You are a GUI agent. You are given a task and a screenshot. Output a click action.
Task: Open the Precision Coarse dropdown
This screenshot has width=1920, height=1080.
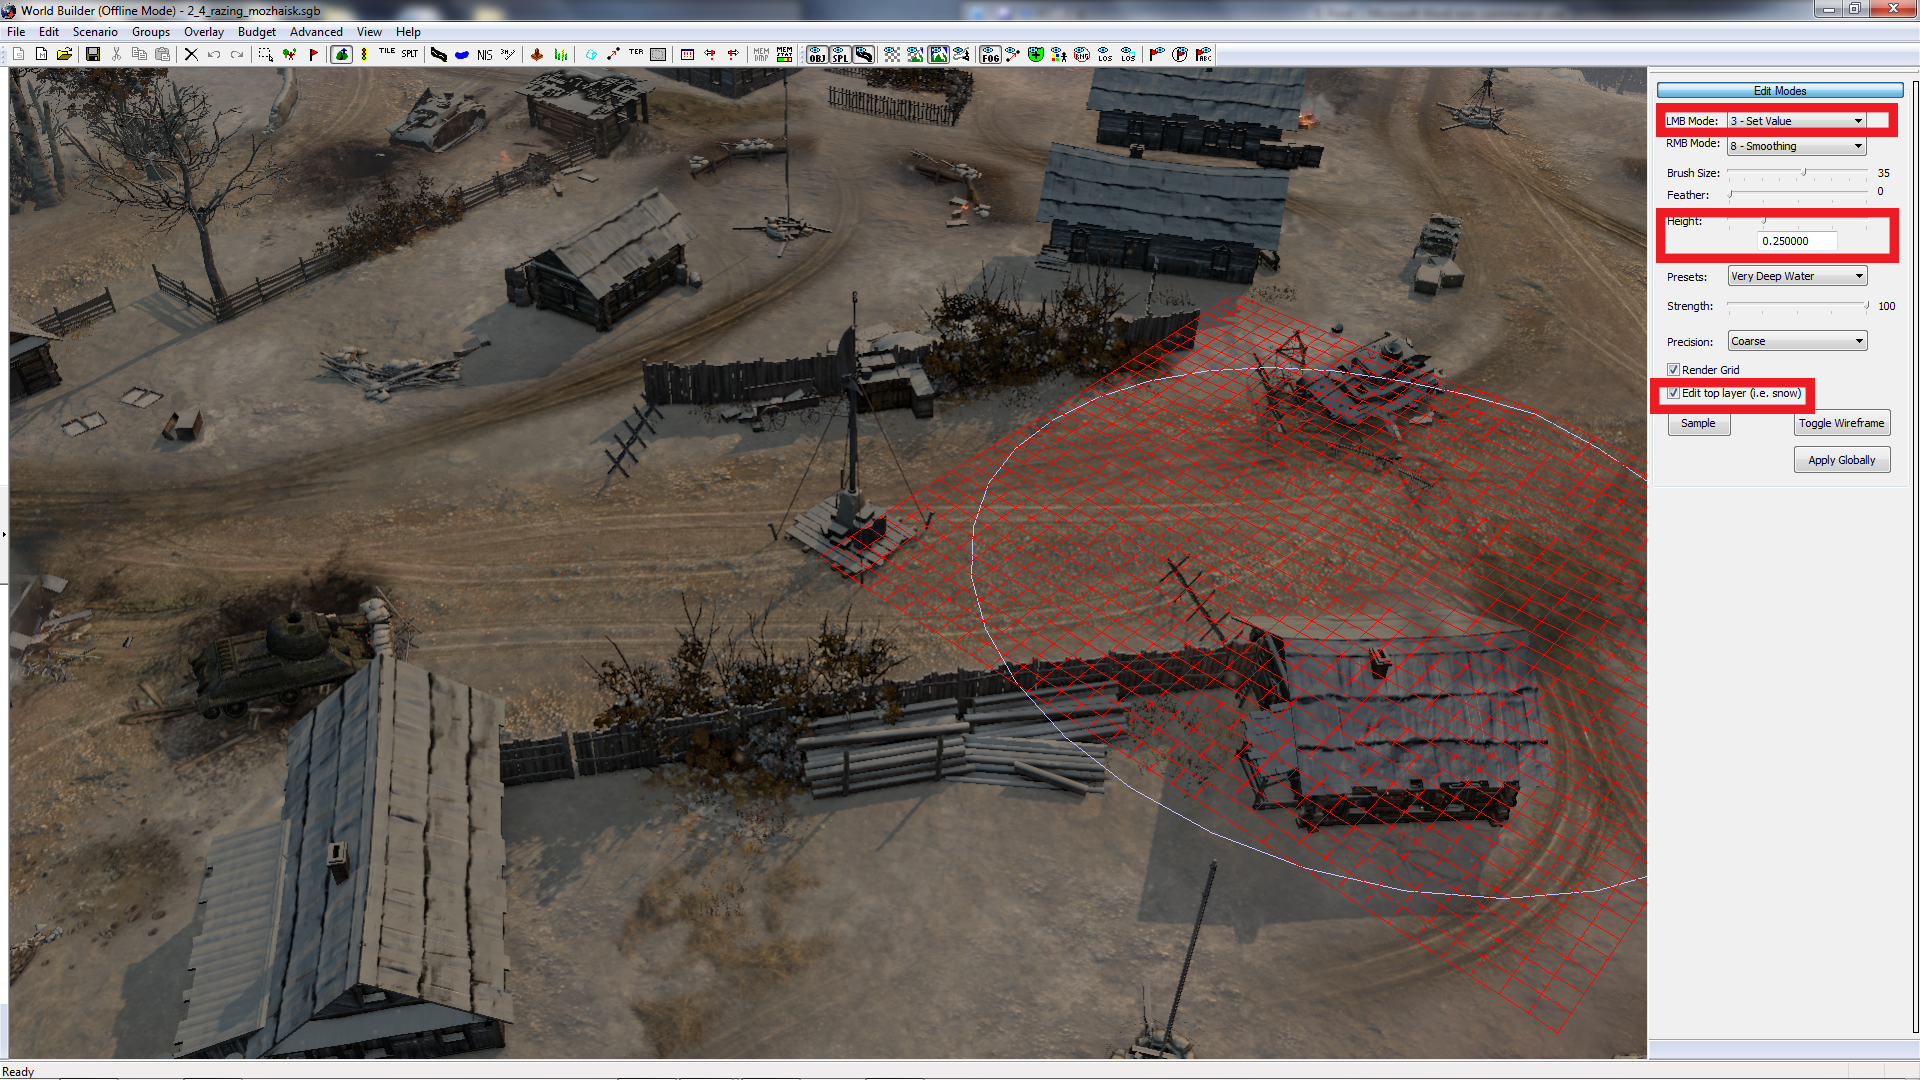[x=1797, y=341]
